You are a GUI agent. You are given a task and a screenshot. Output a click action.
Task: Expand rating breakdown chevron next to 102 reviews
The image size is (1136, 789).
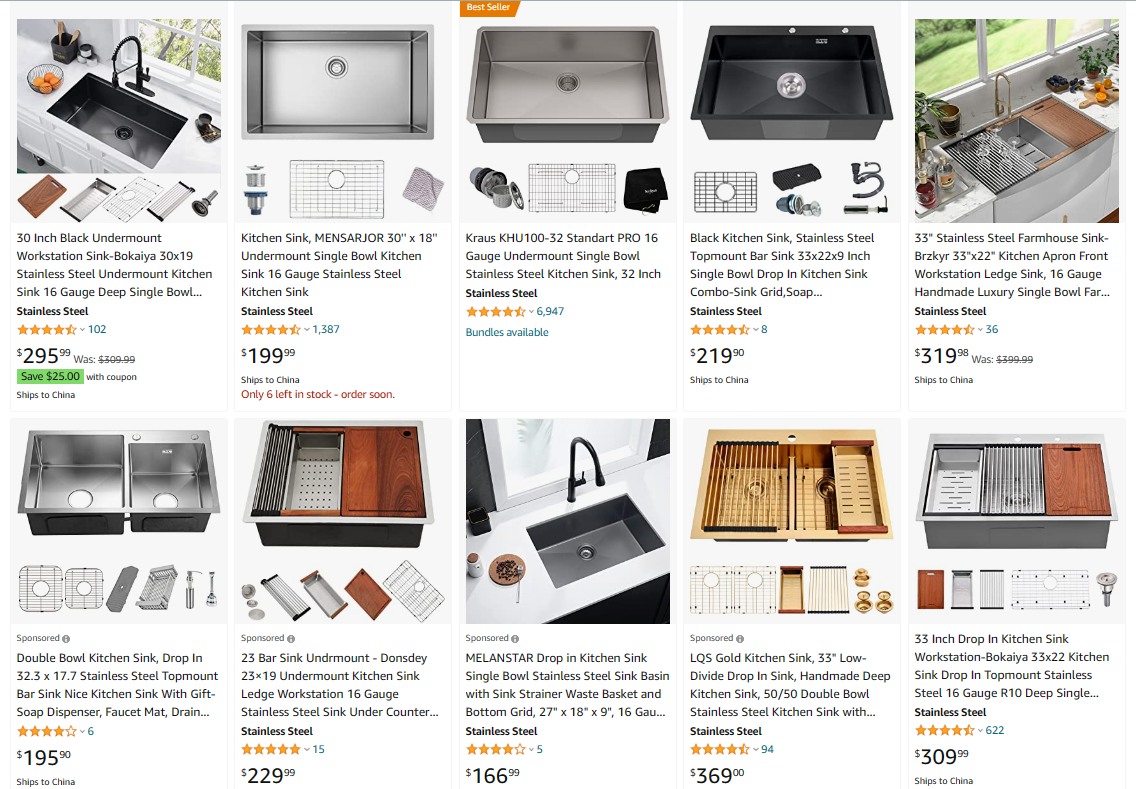tap(83, 330)
